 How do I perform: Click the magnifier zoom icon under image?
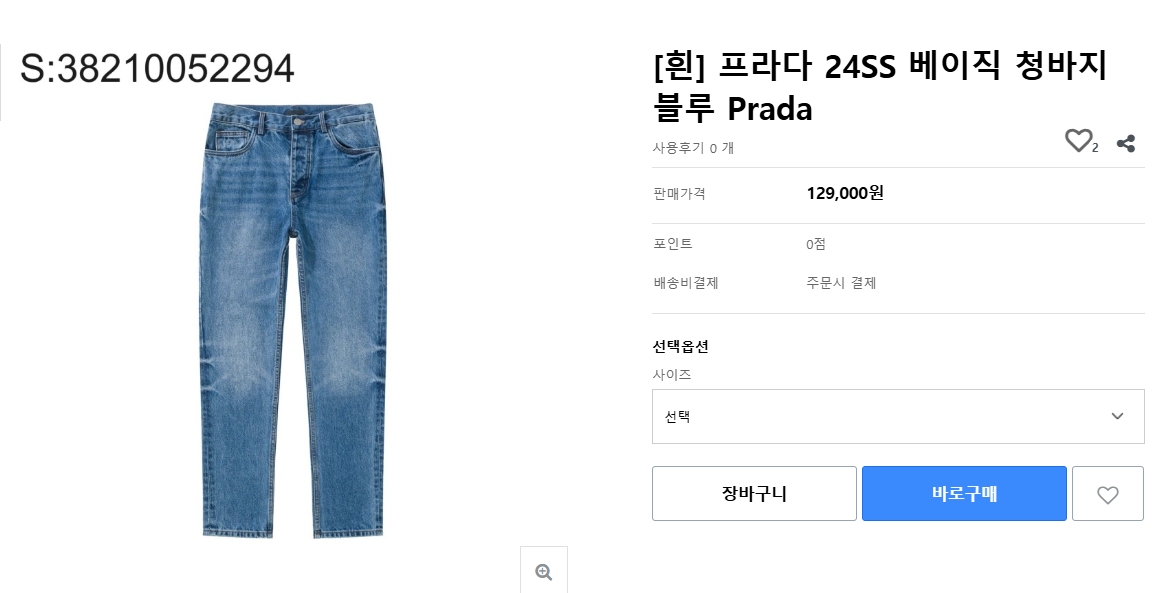543,572
